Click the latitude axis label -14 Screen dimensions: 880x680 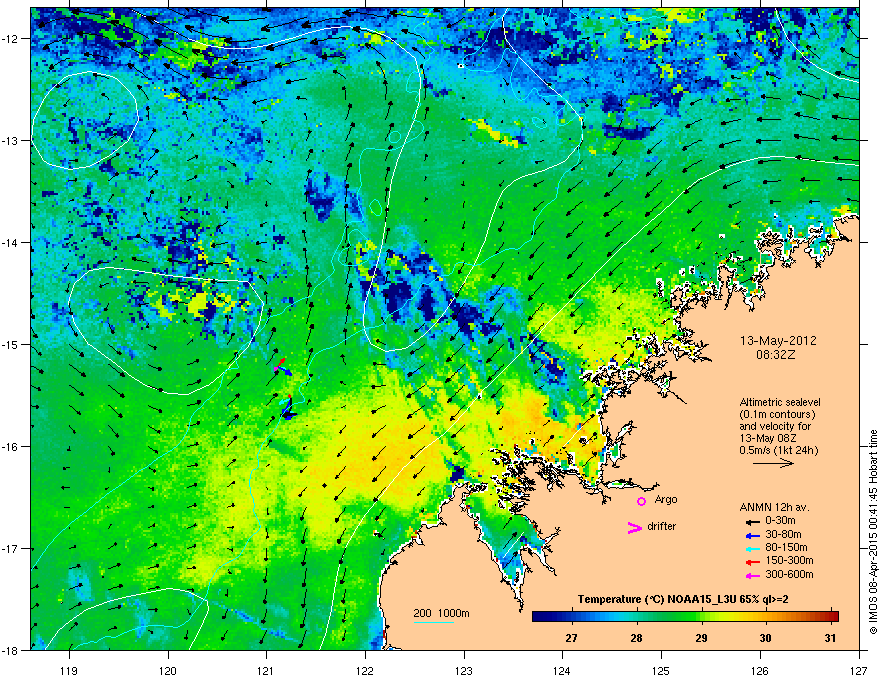point(10,242)
